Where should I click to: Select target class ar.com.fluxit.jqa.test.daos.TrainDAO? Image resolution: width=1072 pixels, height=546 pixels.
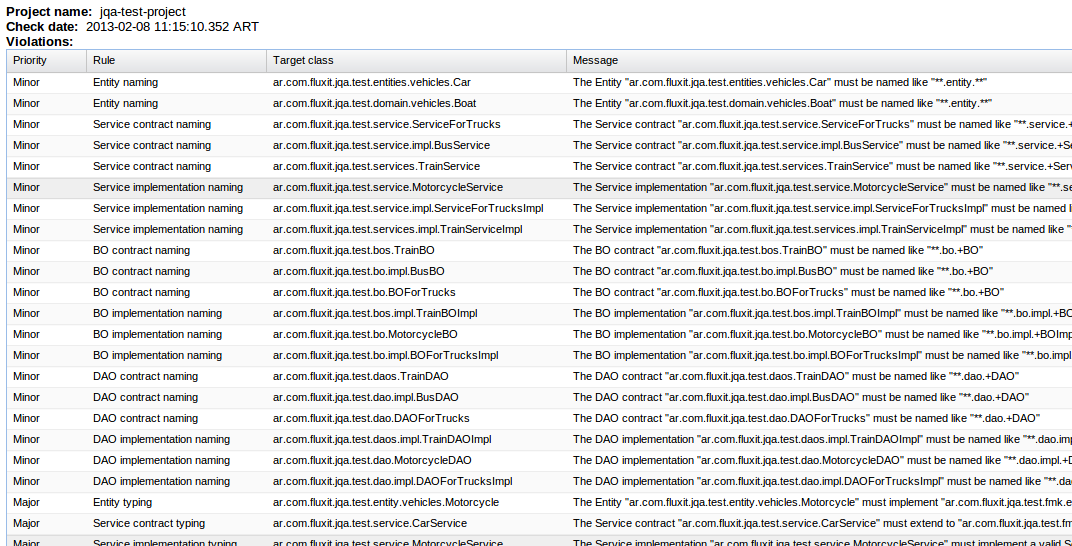point(361,377)
